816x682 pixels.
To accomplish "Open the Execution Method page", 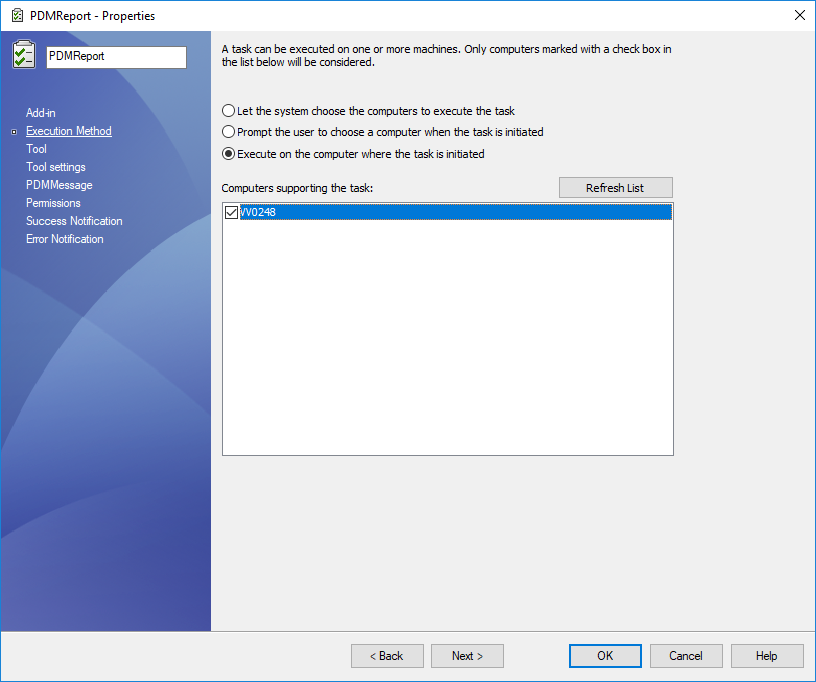I will (69, 131).
